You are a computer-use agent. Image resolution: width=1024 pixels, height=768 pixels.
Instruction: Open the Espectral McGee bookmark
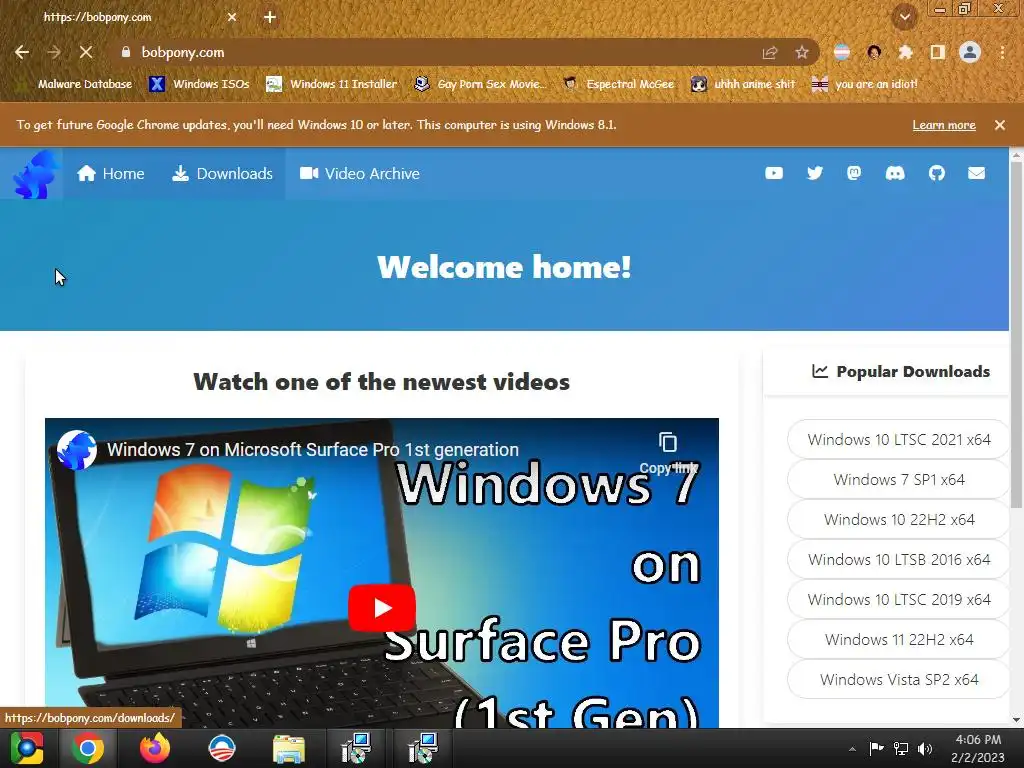click(x=619, y=84)
